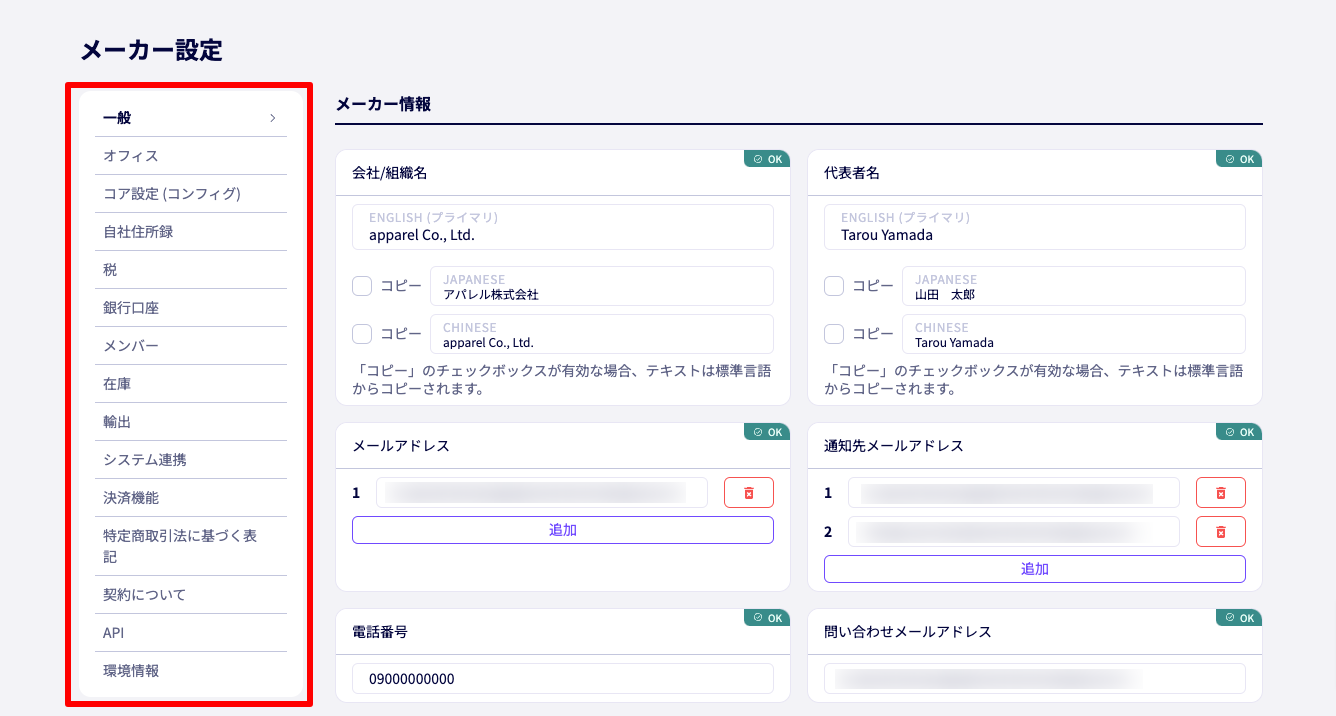This screenshot has width=1336, height=716.
Task: Open API settings section
Action: pyautogui.click(x=191, y=633)
